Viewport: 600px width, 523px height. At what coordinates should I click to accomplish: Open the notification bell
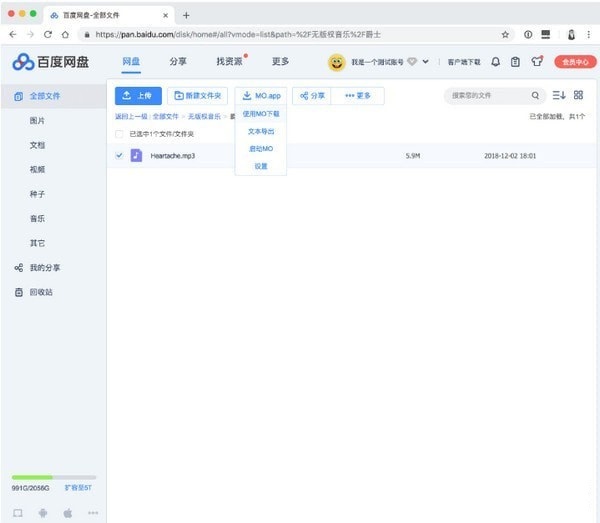pyautogui.click(x=496, y=62)
